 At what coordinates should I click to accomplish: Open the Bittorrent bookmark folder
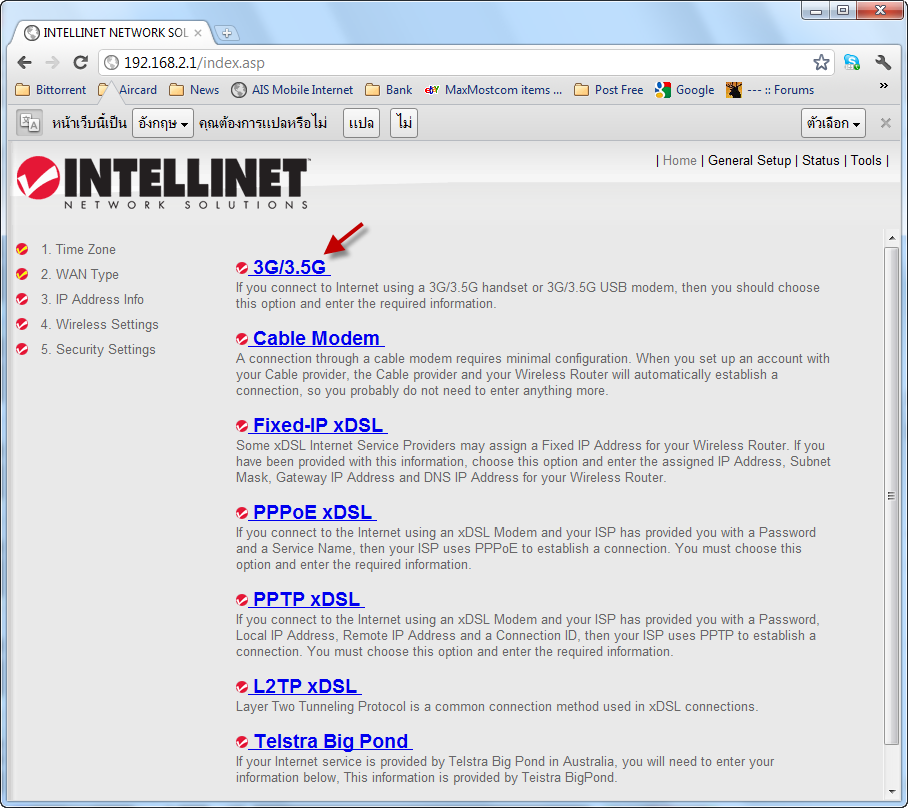click(51, 90)
